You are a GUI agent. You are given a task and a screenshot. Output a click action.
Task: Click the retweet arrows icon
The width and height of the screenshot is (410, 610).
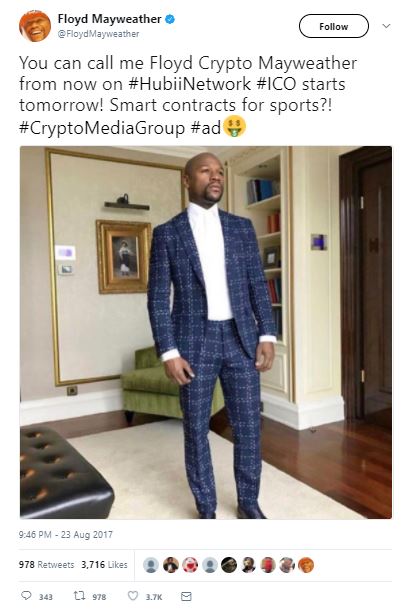79,596
